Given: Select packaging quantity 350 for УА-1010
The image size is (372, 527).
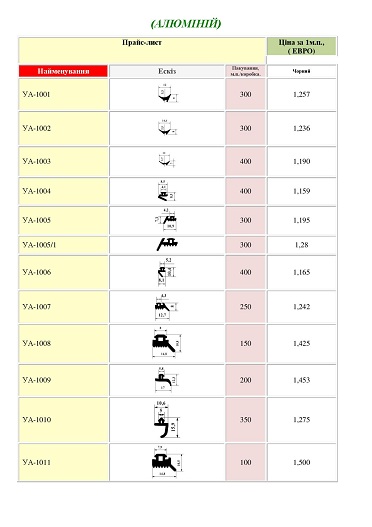Looking at the screenshot, I should pos(245,420).
